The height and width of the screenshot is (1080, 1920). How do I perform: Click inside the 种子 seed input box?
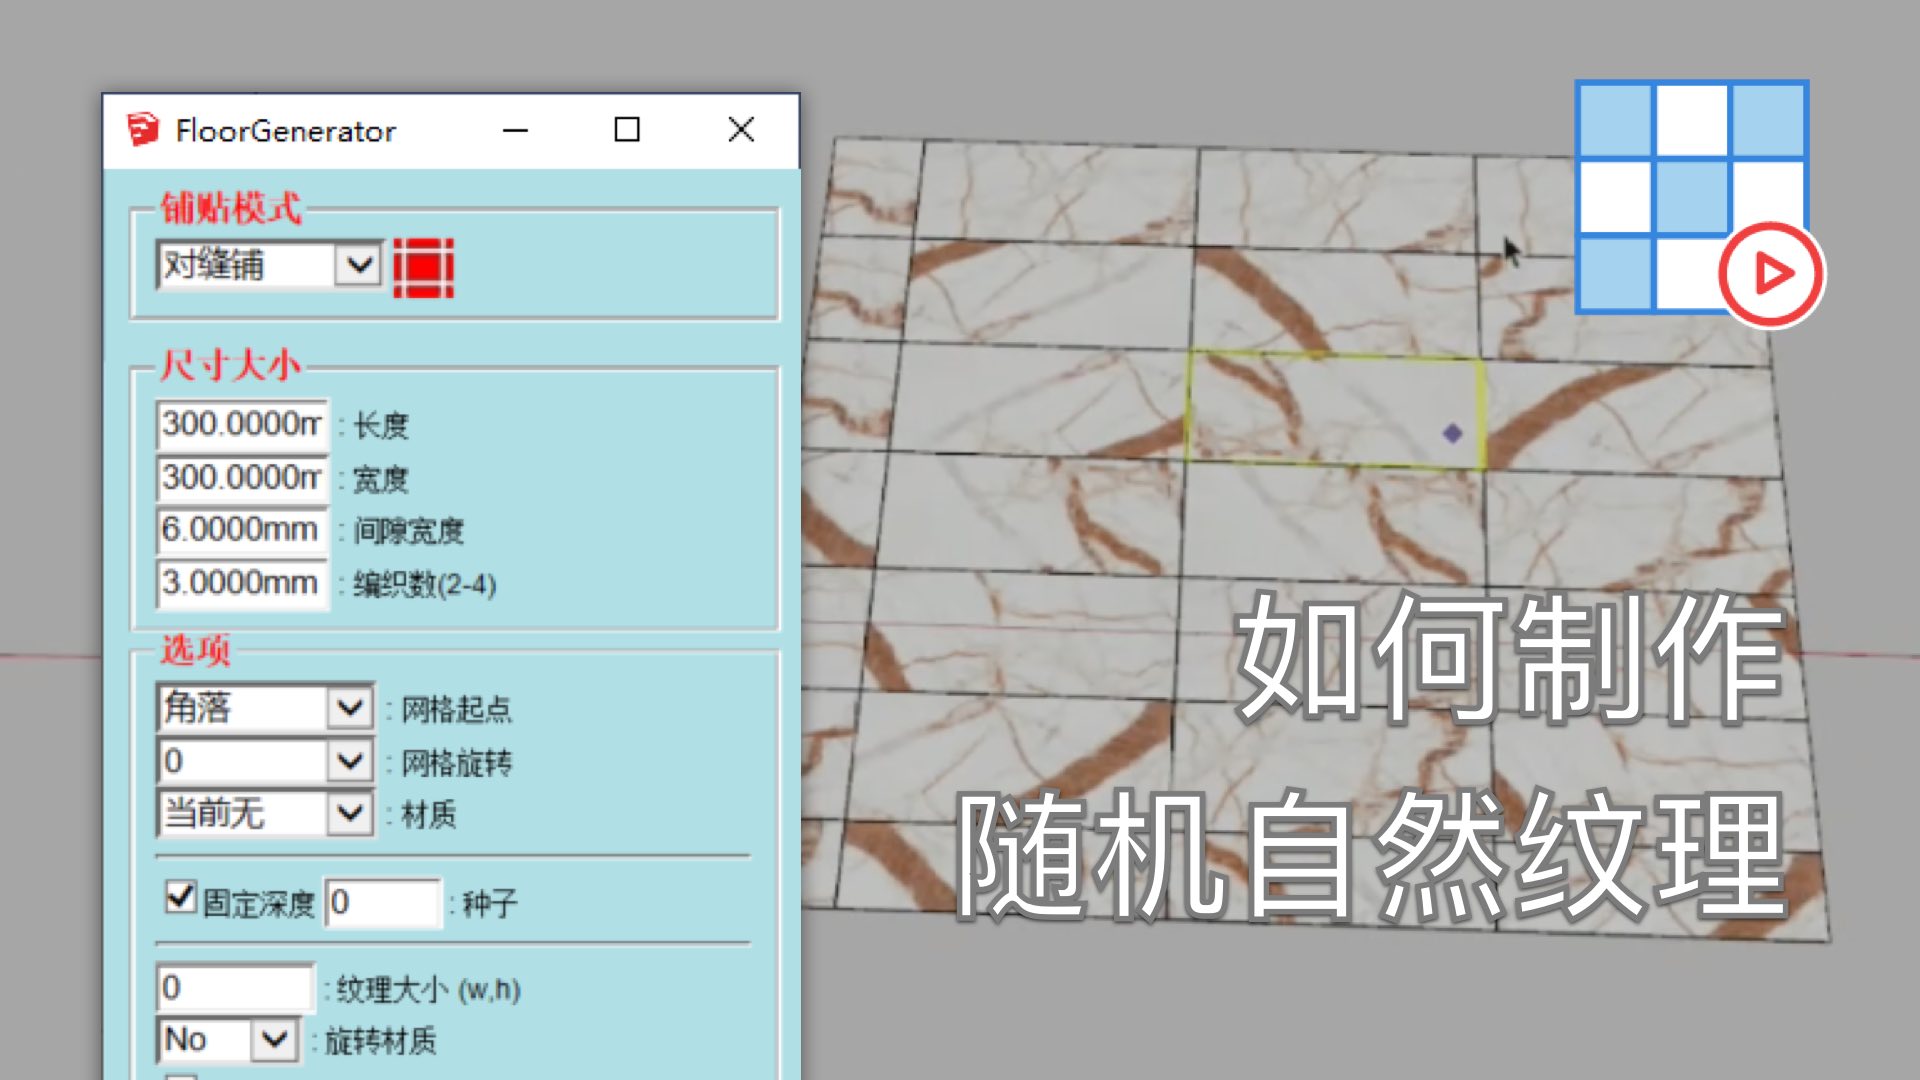(x=385, y=901)
